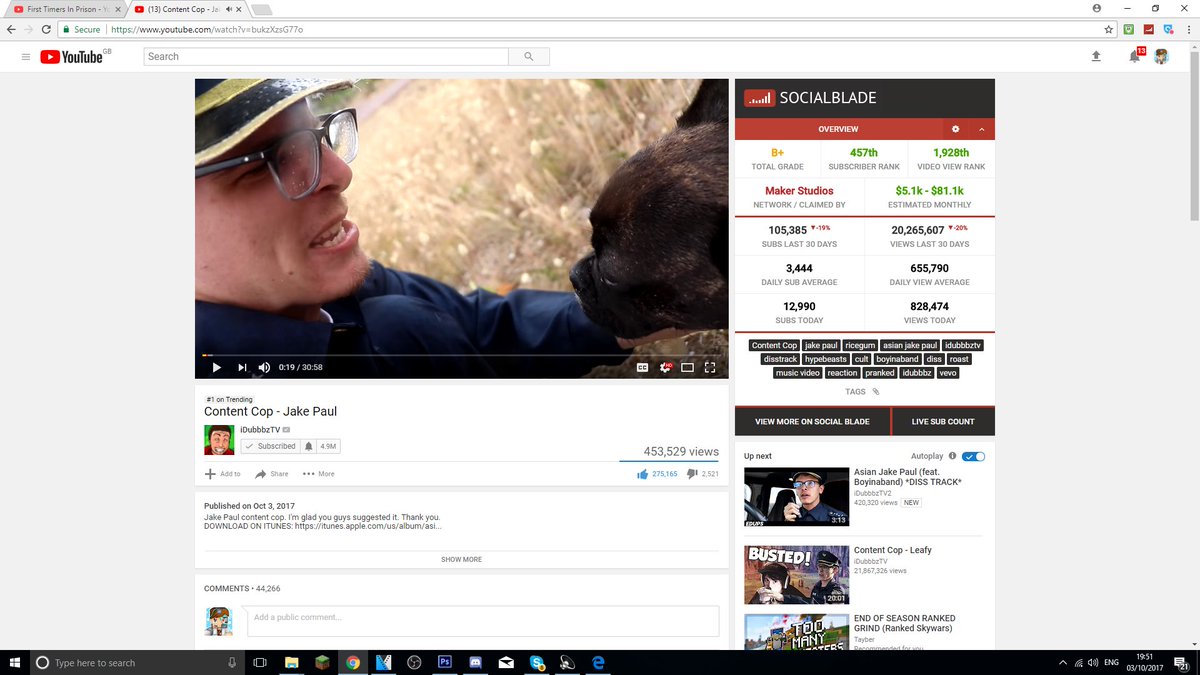Open the account avatar menu

(1161, 57)
